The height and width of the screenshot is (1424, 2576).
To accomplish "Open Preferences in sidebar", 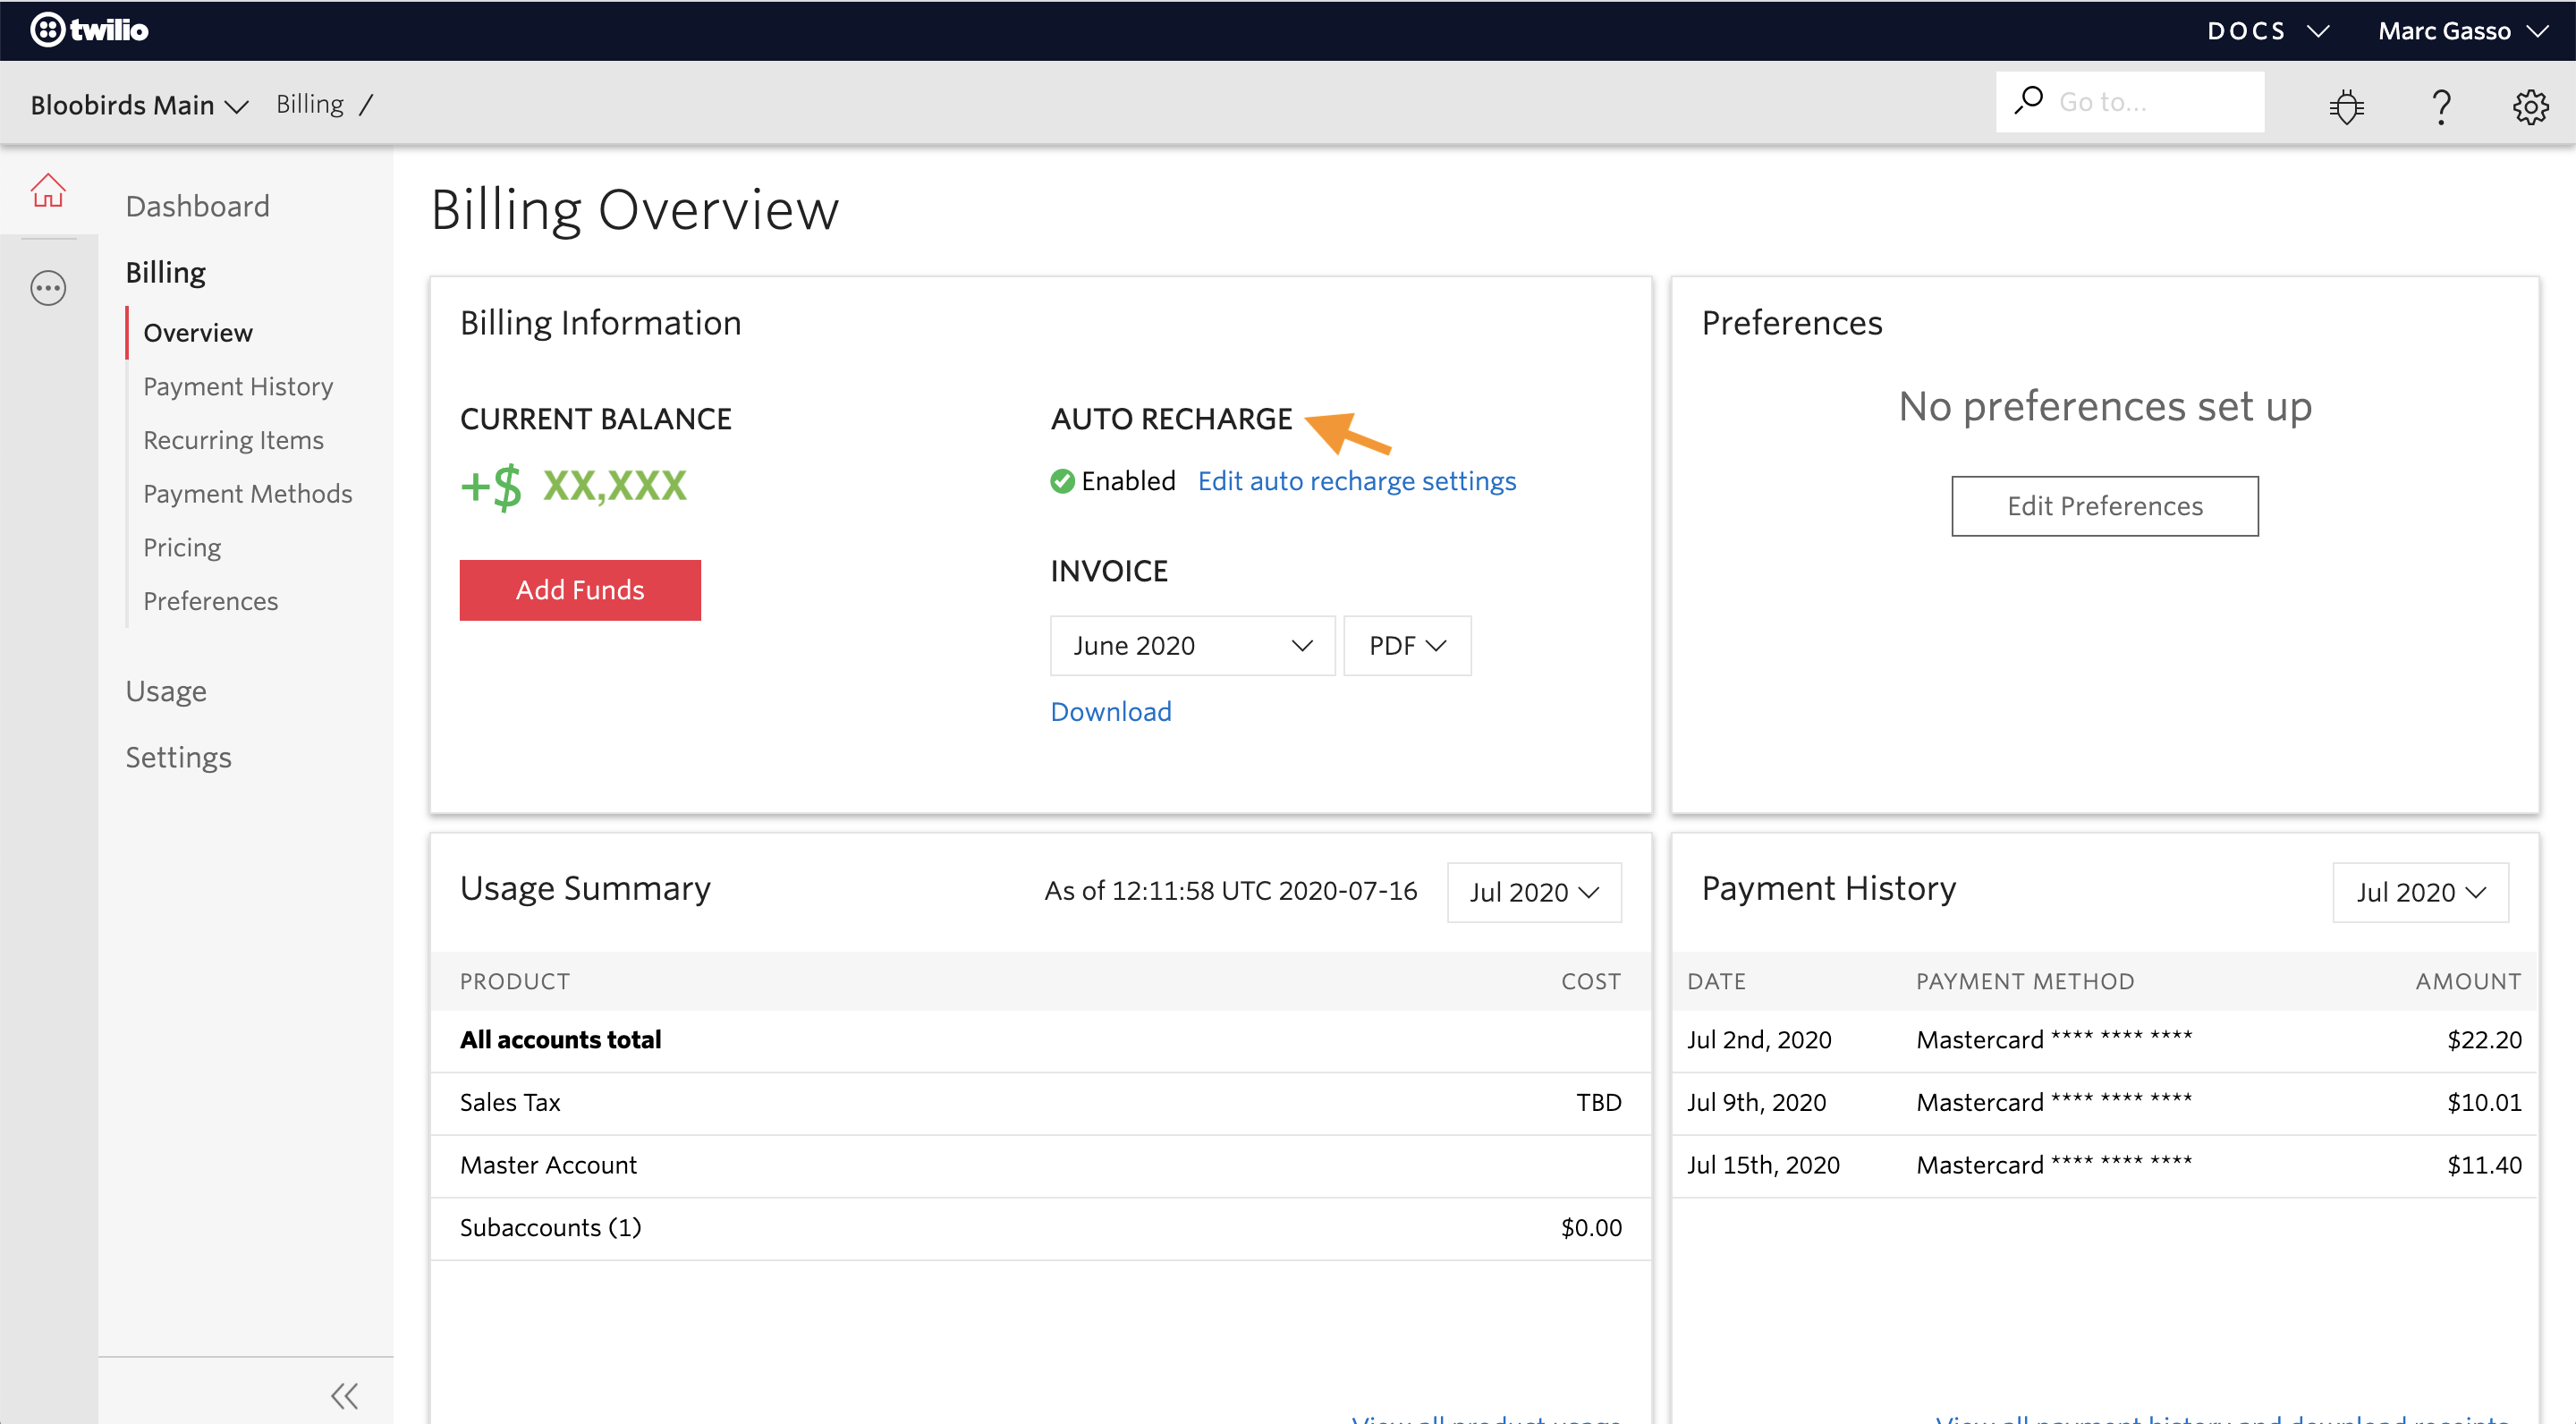I will click(x=210, y=601).
